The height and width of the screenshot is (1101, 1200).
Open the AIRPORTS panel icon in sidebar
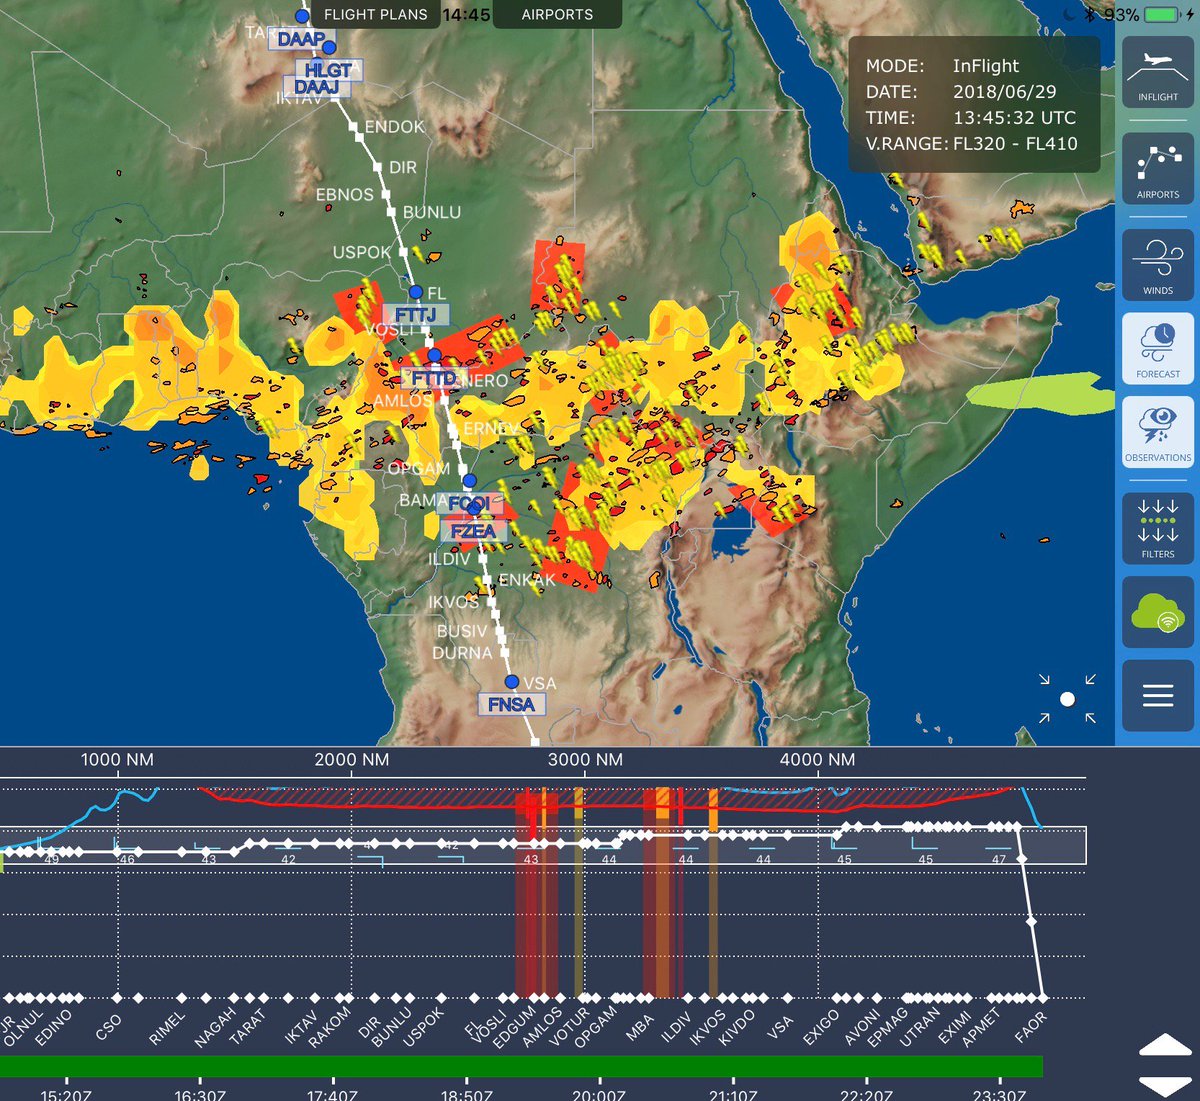[x=1157, y=168]
